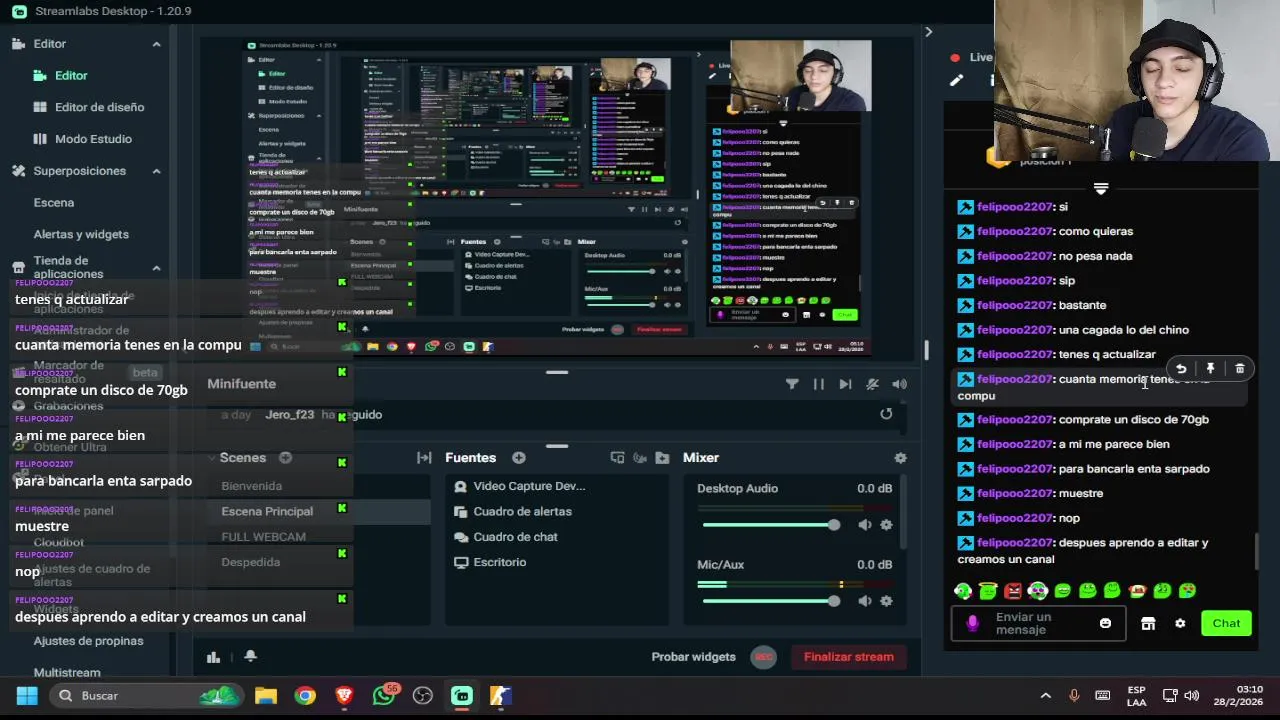Send message with green Chat button
The height and width of the screenshot is (720, 1280).
click(1226, 623)
